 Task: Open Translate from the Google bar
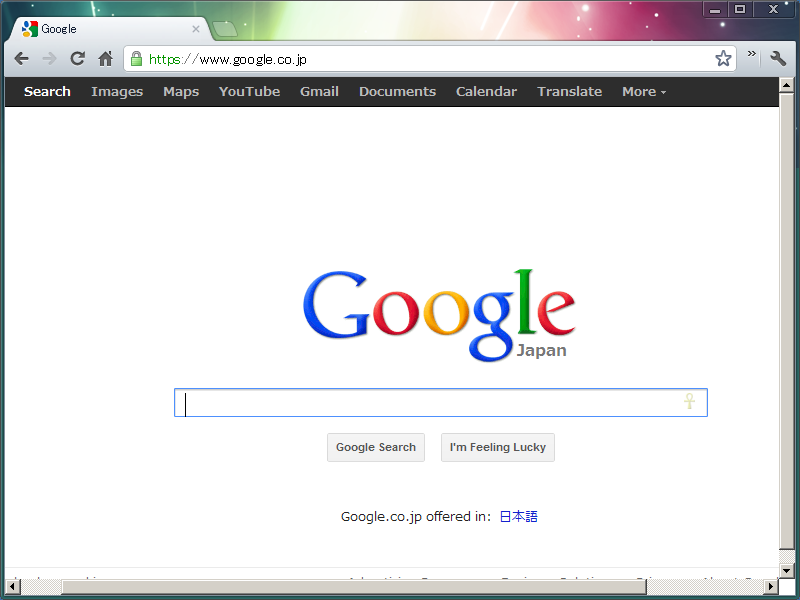[570, 92]
